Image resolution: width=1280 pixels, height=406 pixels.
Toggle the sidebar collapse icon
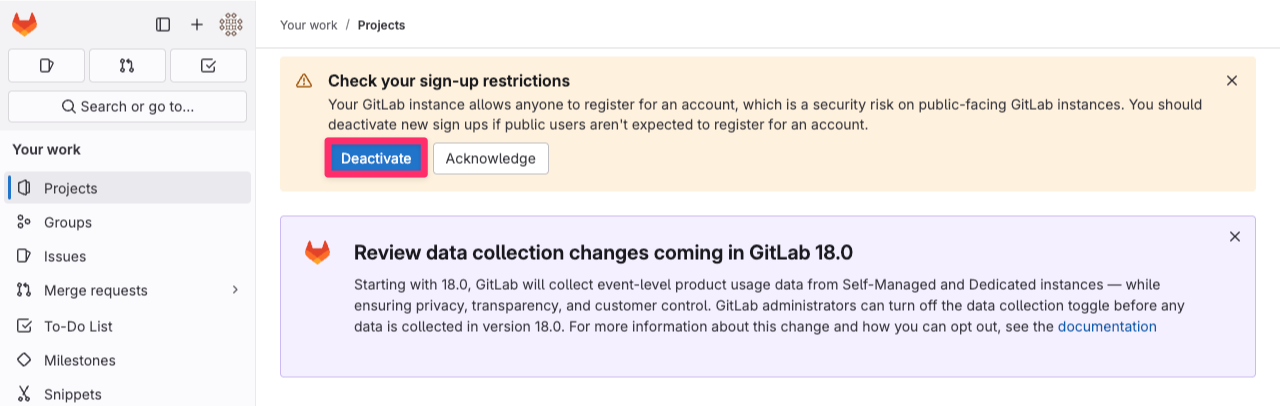(x=163, y=25)
